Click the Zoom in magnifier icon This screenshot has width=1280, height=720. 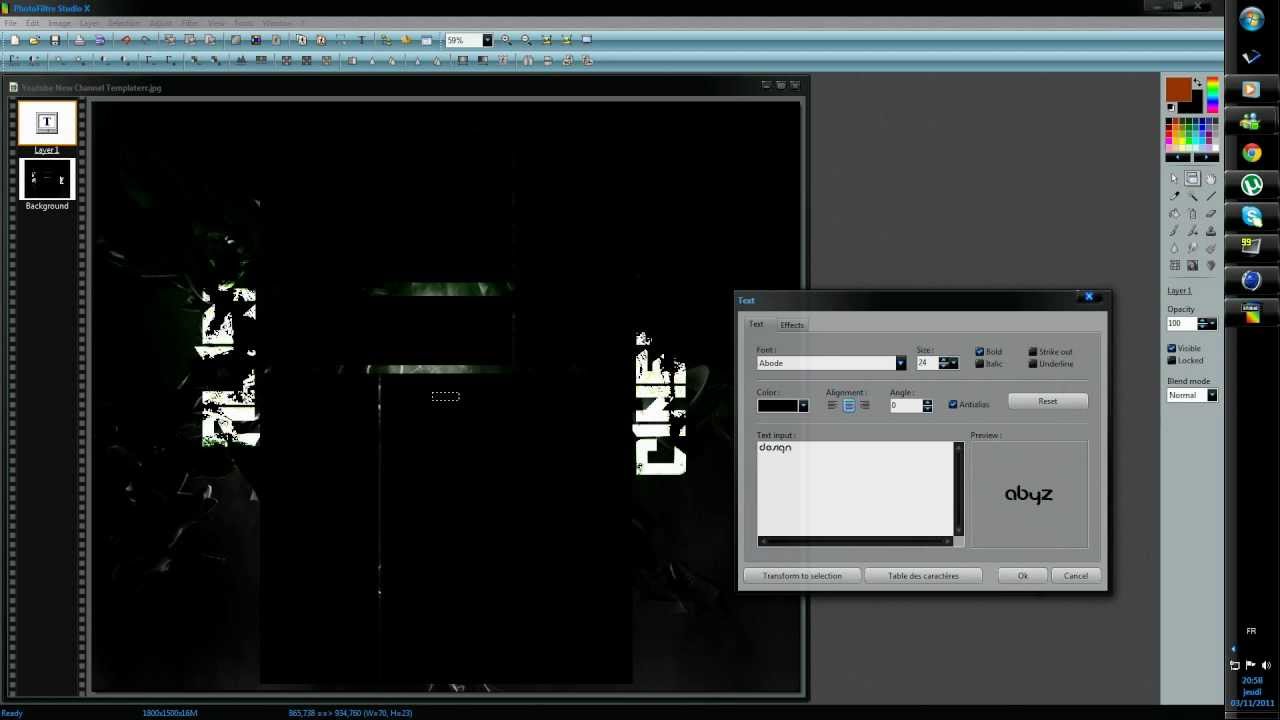point(506,40)
